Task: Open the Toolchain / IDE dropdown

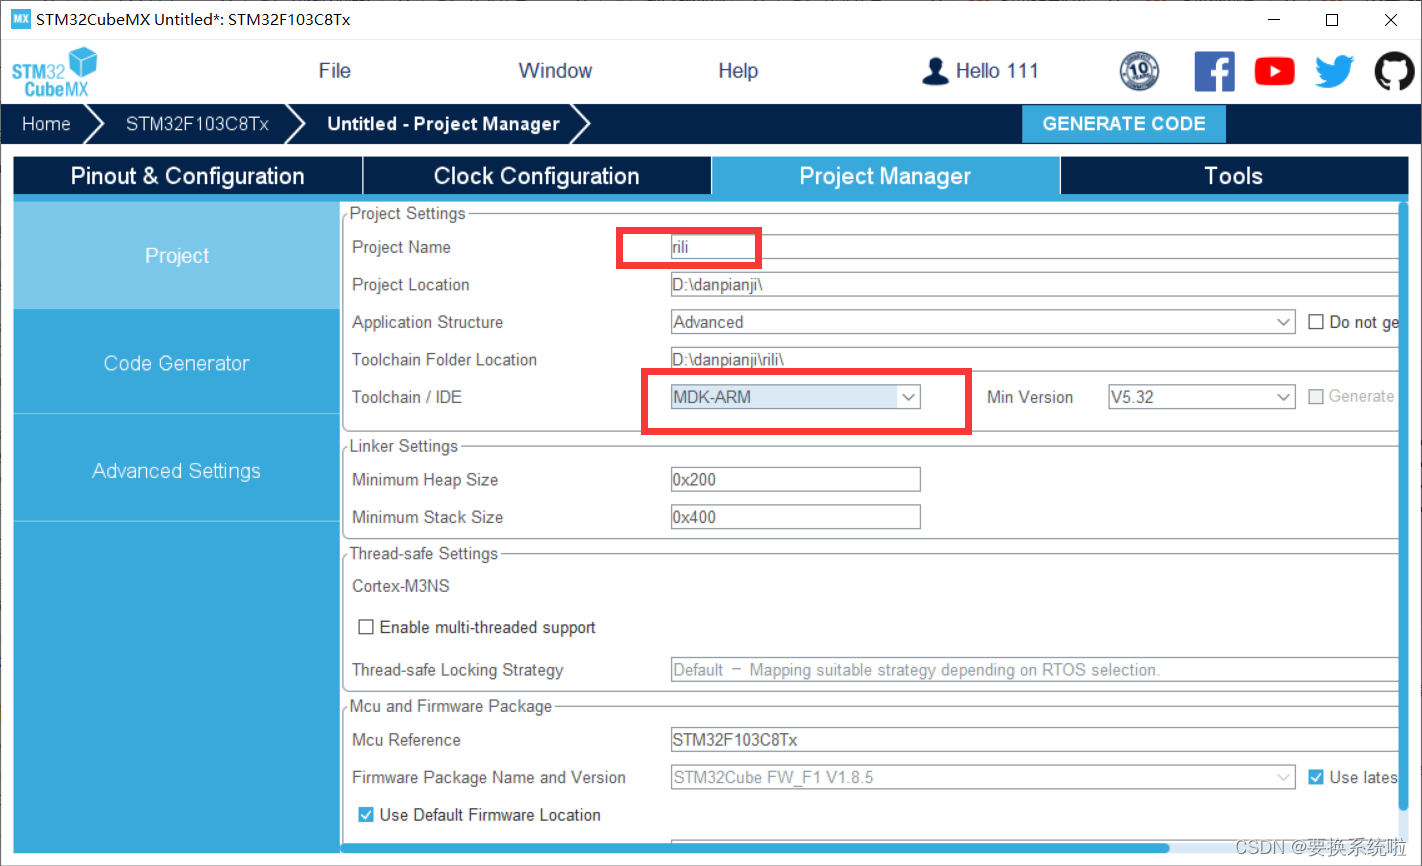Action: [795, 397]
